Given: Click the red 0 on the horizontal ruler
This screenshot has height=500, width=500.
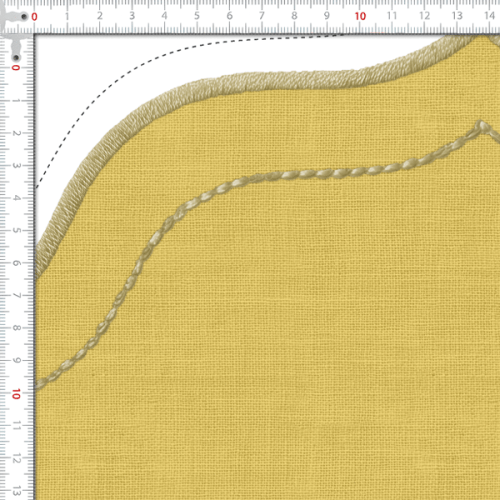Looking at the screenshot, I should coord(34,17).
